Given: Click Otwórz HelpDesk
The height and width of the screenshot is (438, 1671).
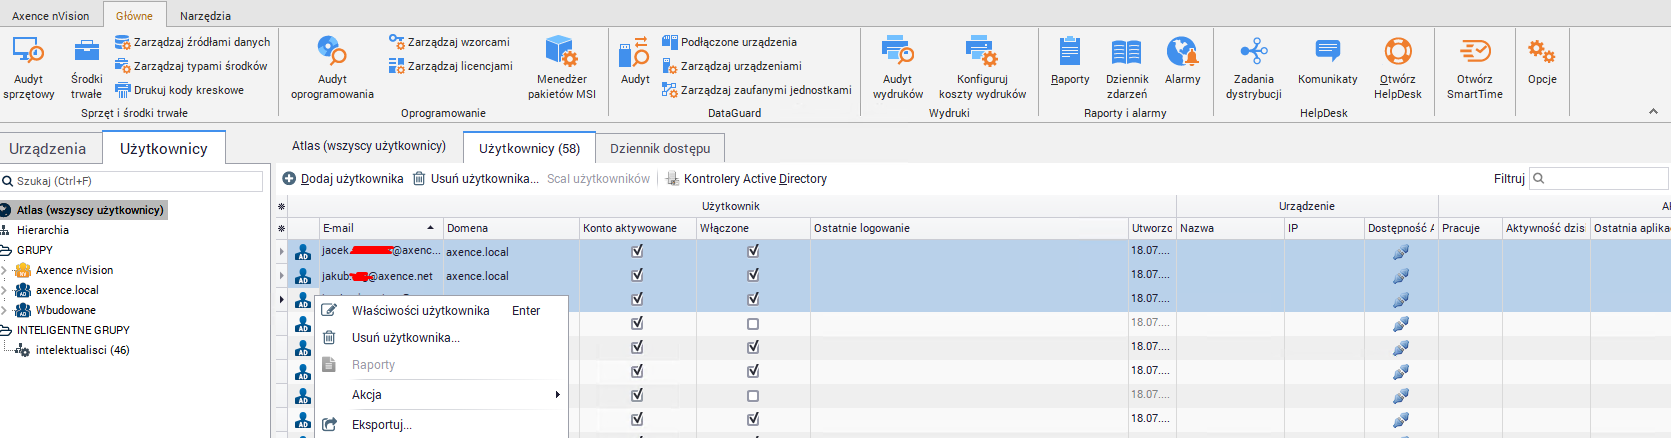Looking at the screenshot, I should [x=1398, y=68].
